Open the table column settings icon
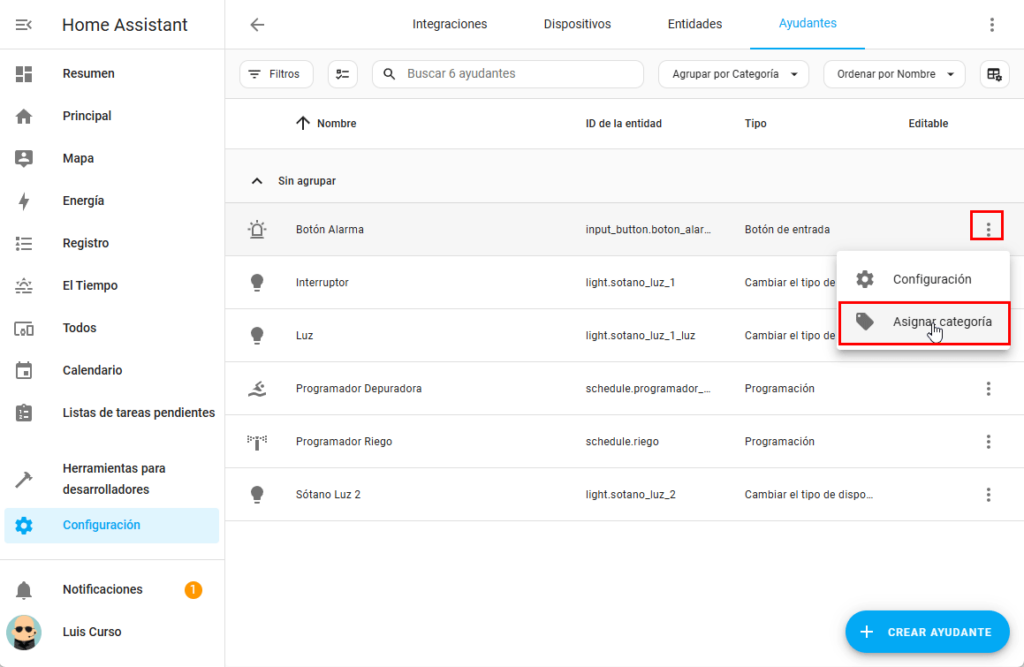The height and width of the screenshot is (667, 1024). (x=994, y=74)
